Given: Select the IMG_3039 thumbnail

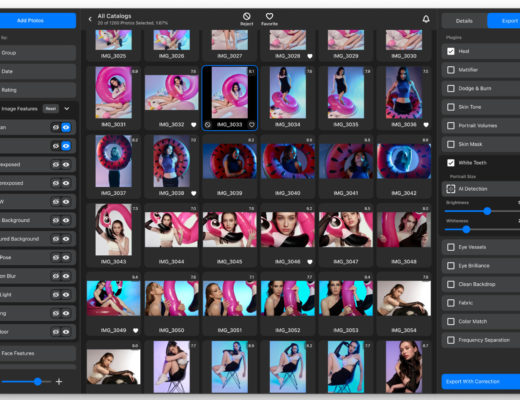Looking at the screenshot, I should tap(230, 161).
